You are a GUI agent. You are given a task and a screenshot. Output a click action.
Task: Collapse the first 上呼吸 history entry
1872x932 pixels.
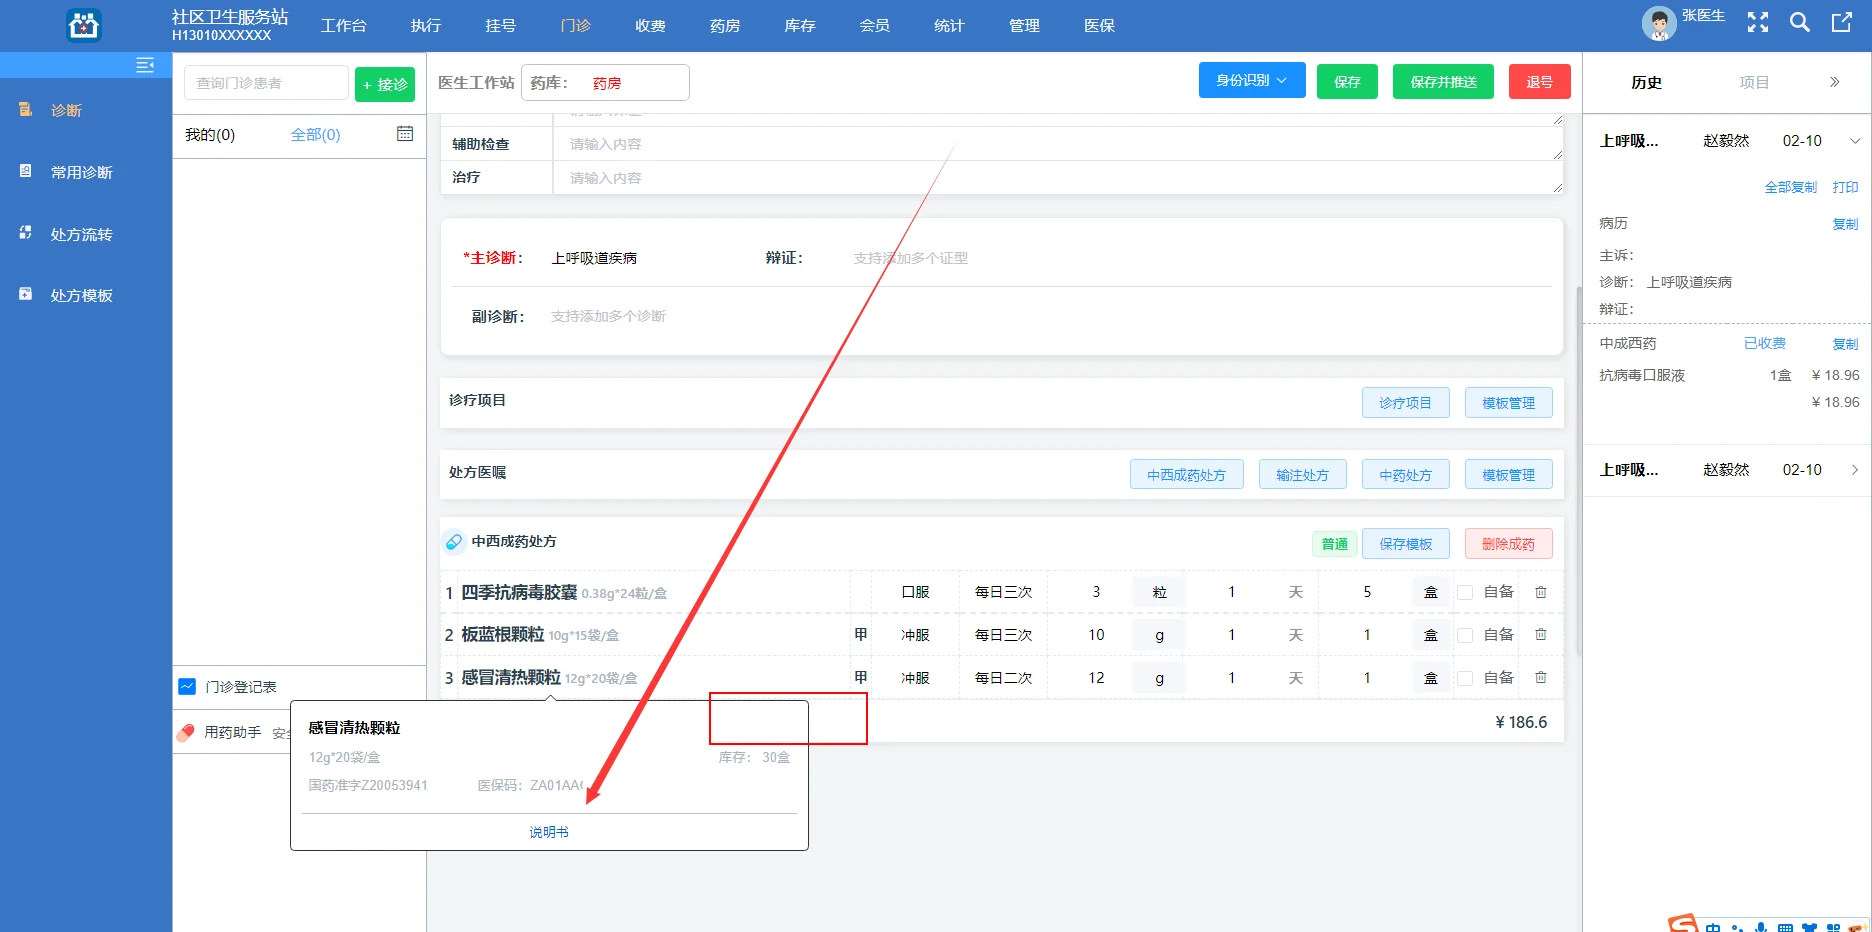[x=1855, y=140]
